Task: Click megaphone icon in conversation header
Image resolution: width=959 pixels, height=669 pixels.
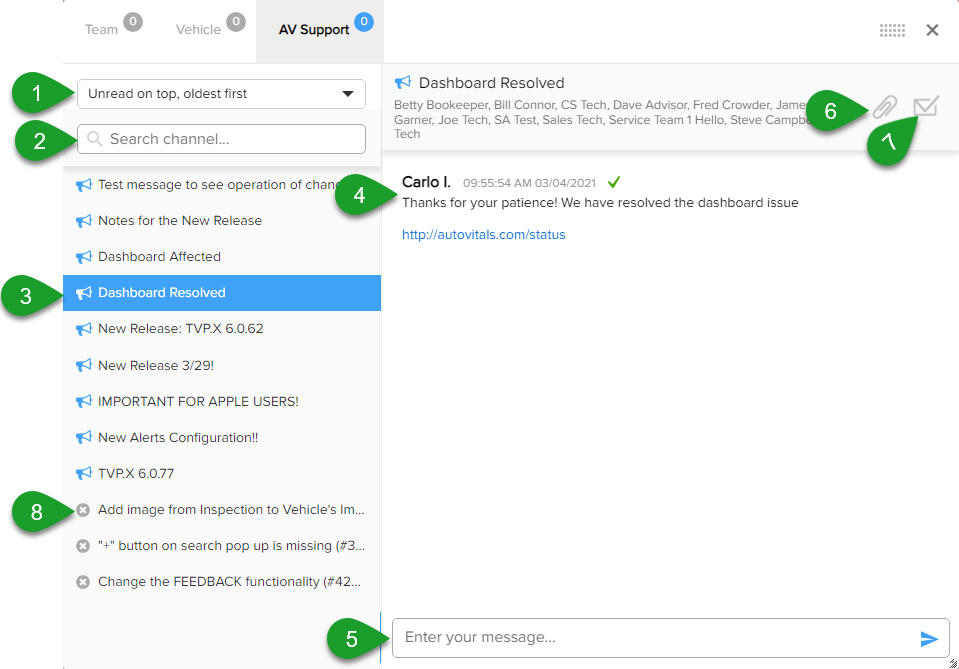Action: pyautogui.click(x=403, y=82)
